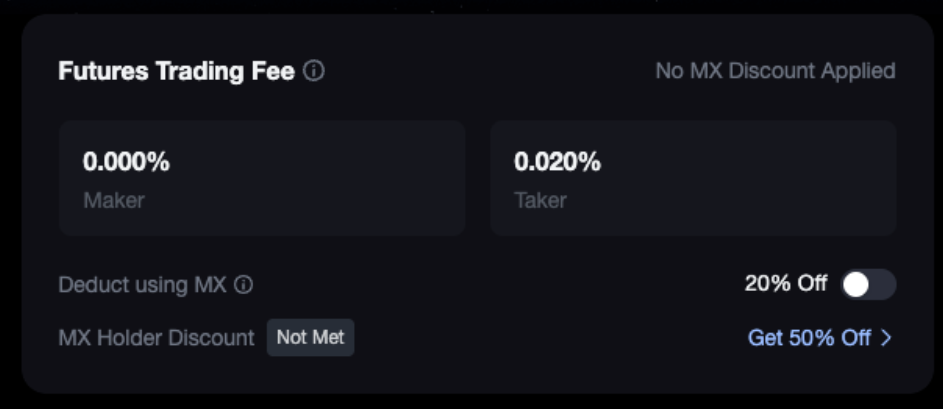
Task: Click the 0.000% maker fee value
Action: tap(126, 161)
